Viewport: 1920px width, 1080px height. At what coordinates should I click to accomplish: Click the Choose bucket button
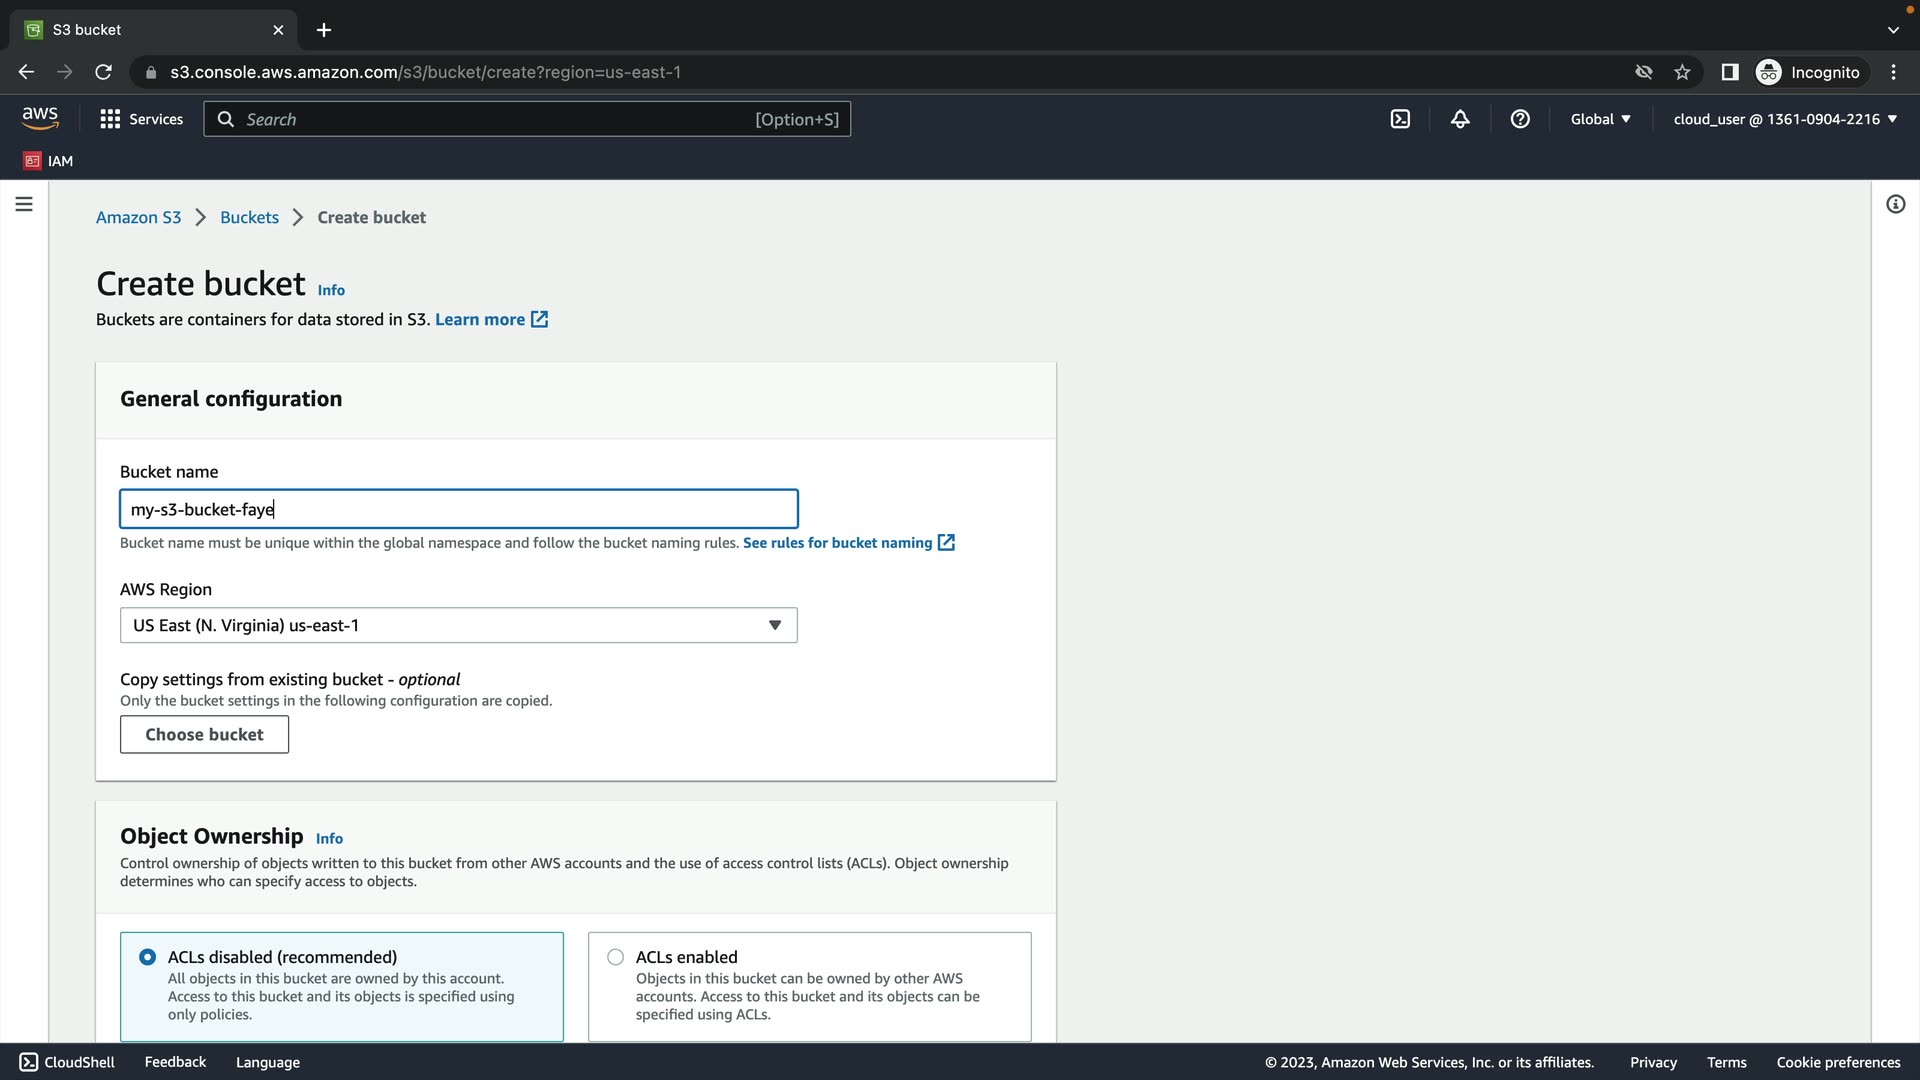[204, 734]
